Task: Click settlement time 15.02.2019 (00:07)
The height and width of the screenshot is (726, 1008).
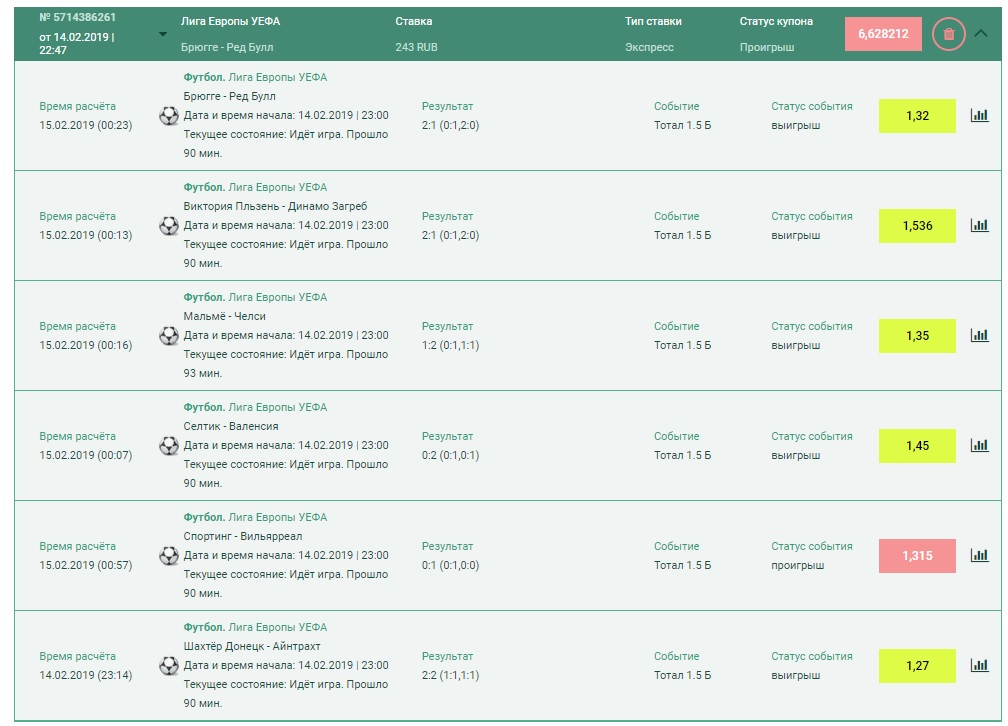Action: (x=86, y=455)
